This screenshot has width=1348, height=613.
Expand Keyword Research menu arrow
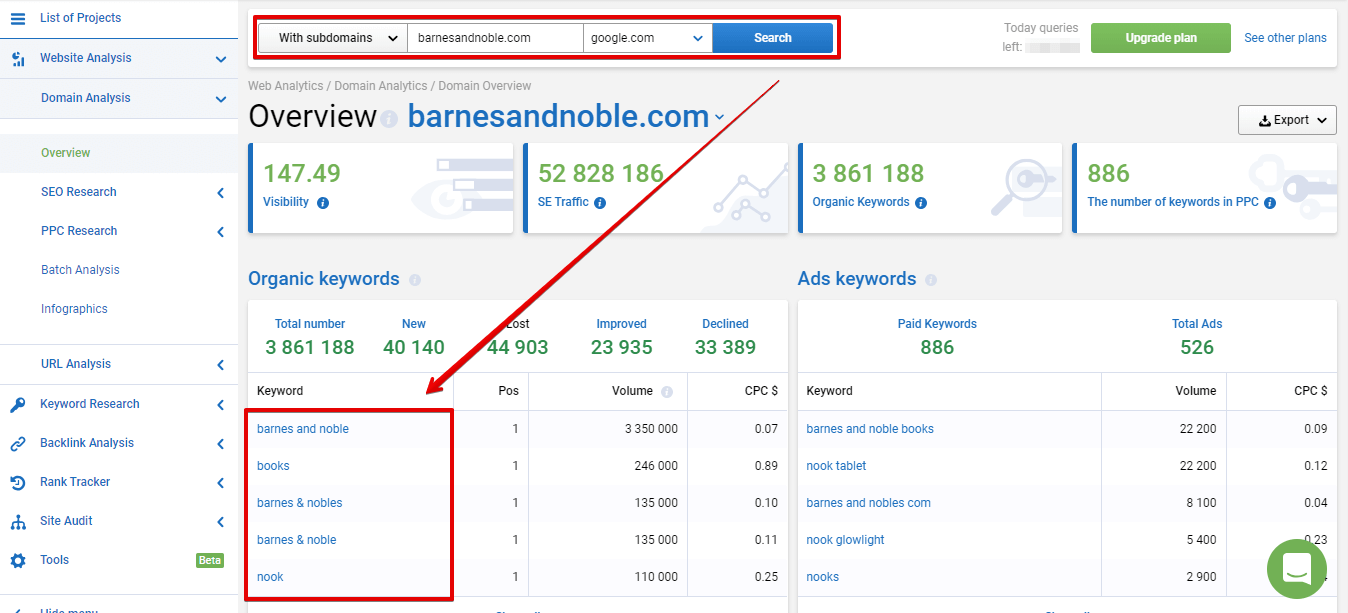point(221,405)
